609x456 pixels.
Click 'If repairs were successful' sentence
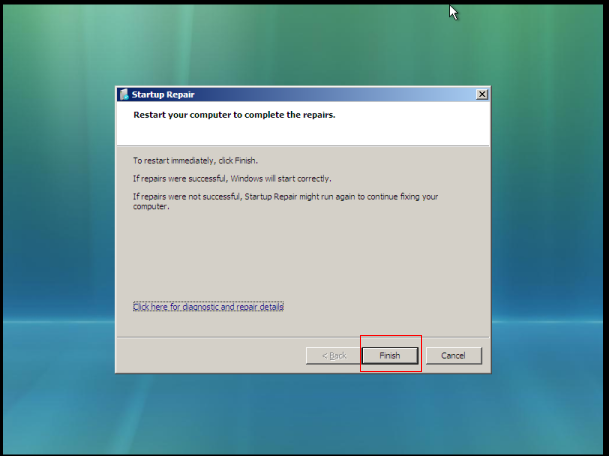point(232,179)
